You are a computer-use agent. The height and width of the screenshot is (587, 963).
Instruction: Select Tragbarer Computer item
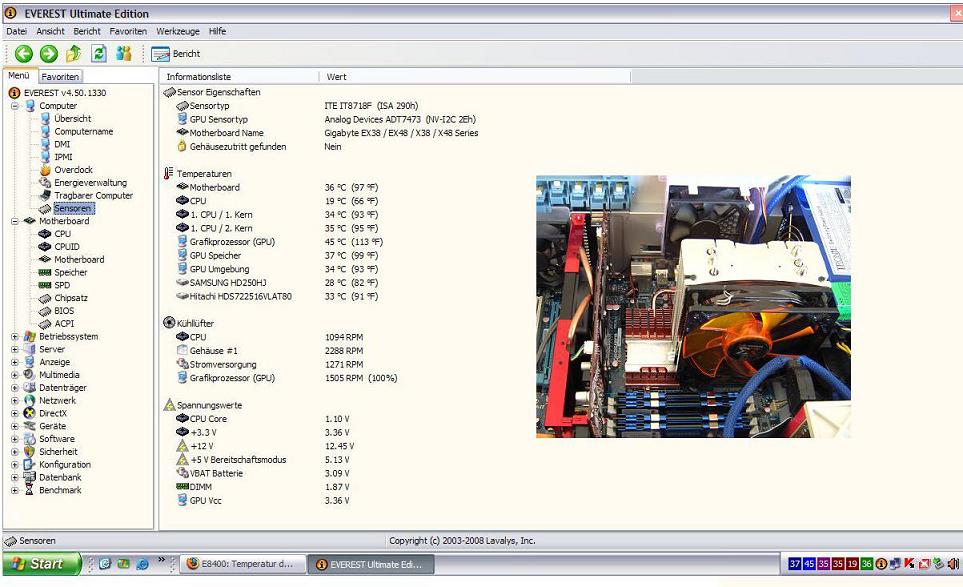pos(93,195)
